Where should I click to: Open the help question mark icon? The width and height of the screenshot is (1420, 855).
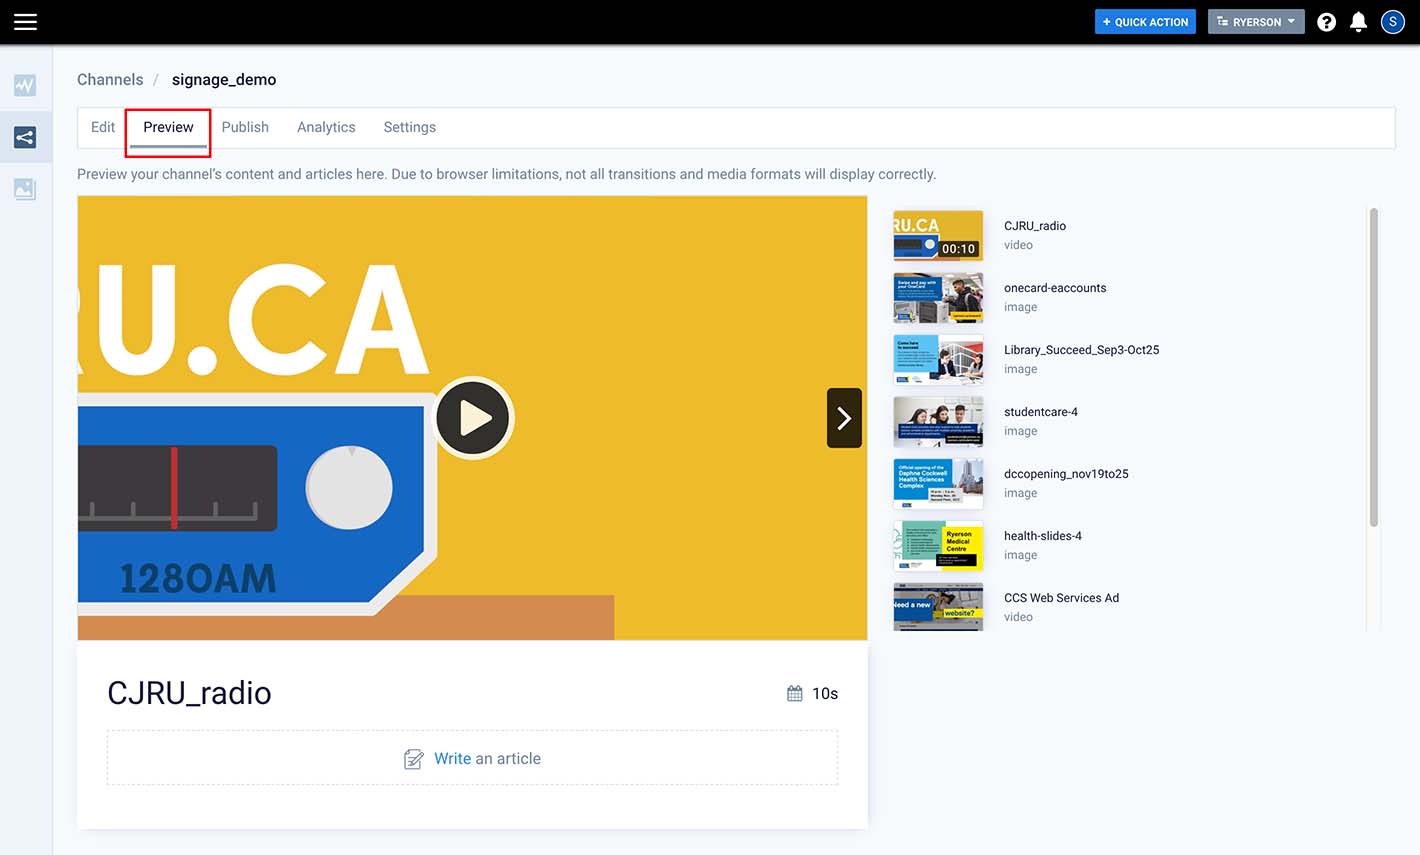(x=1326, y=22)
